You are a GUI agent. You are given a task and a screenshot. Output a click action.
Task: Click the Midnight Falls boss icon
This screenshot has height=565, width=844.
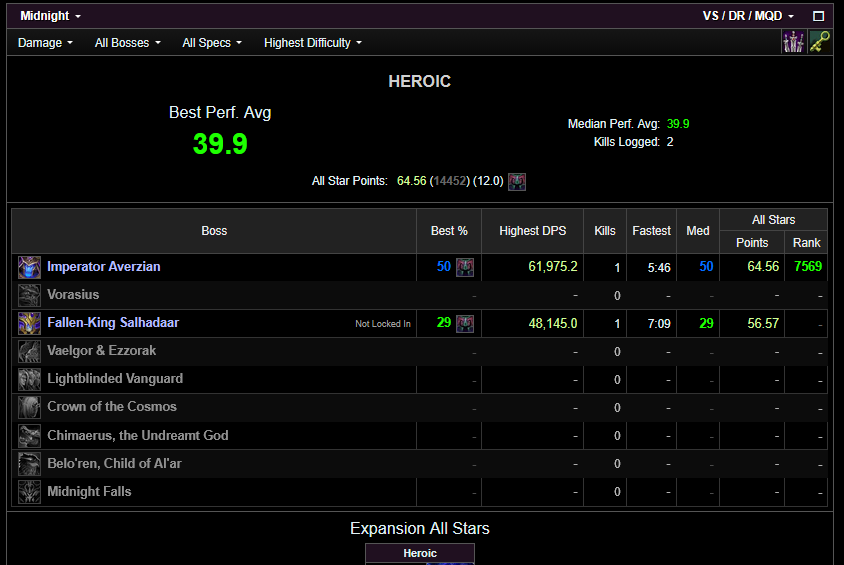[x=29, y=491]
